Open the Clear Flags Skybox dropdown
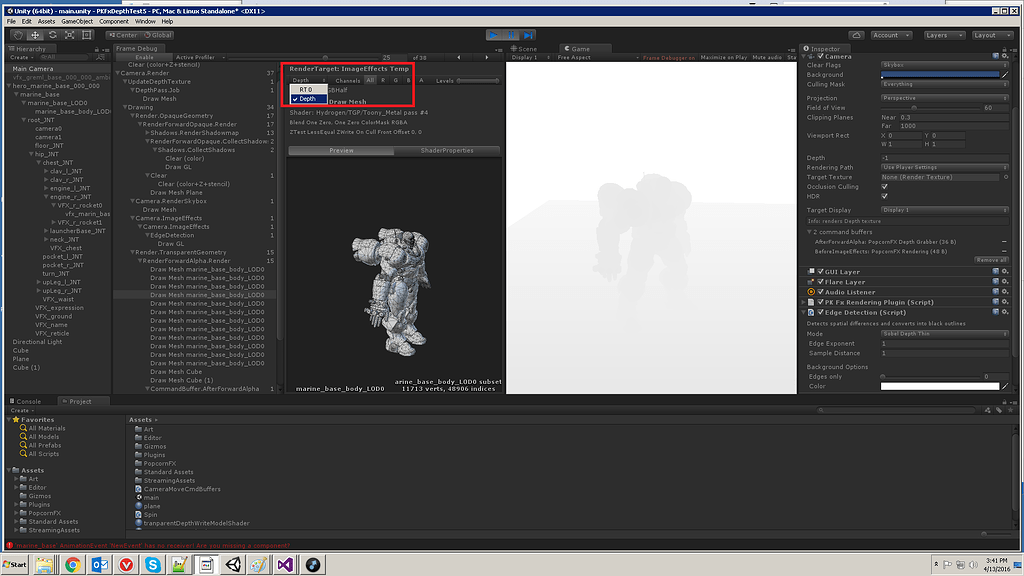This screenshot has height=576, width=1024. pos(944,64)
